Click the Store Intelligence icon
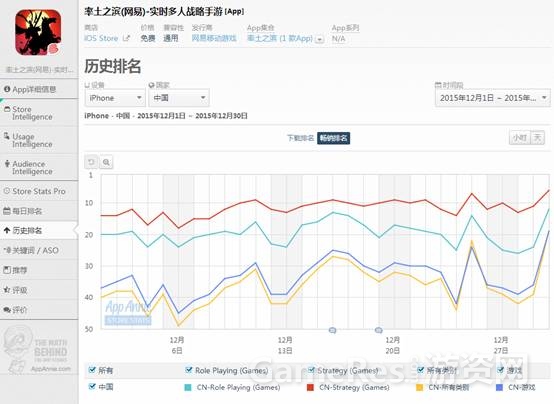This screenshot has width=554, height=404. click(7, 109)
